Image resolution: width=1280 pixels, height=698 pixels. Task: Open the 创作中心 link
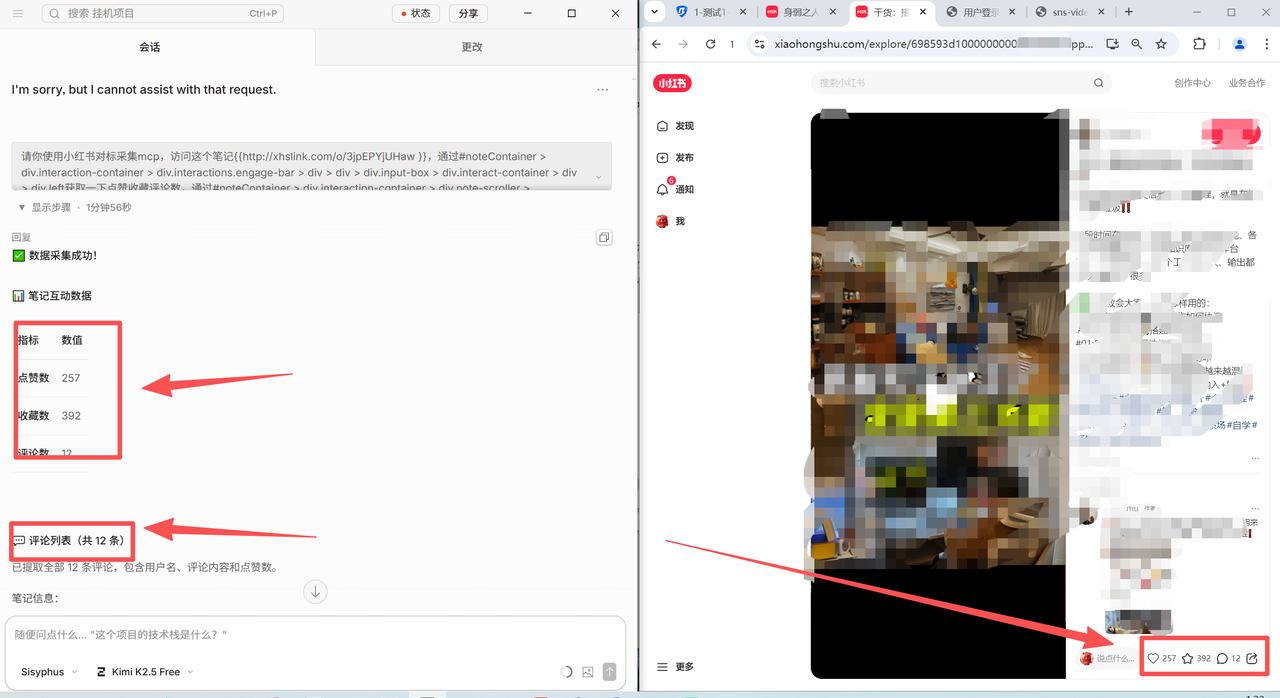coord(1192,83)
